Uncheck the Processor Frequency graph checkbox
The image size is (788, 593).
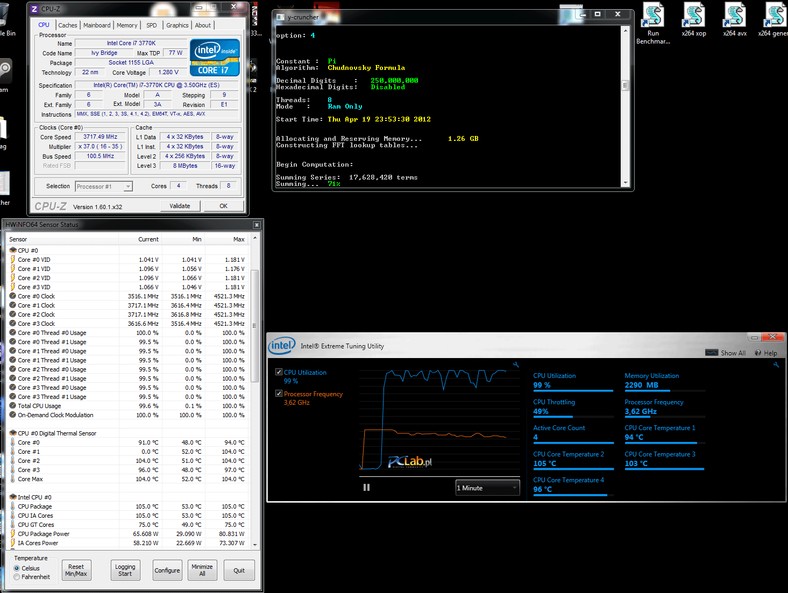(x=279, y=394)
